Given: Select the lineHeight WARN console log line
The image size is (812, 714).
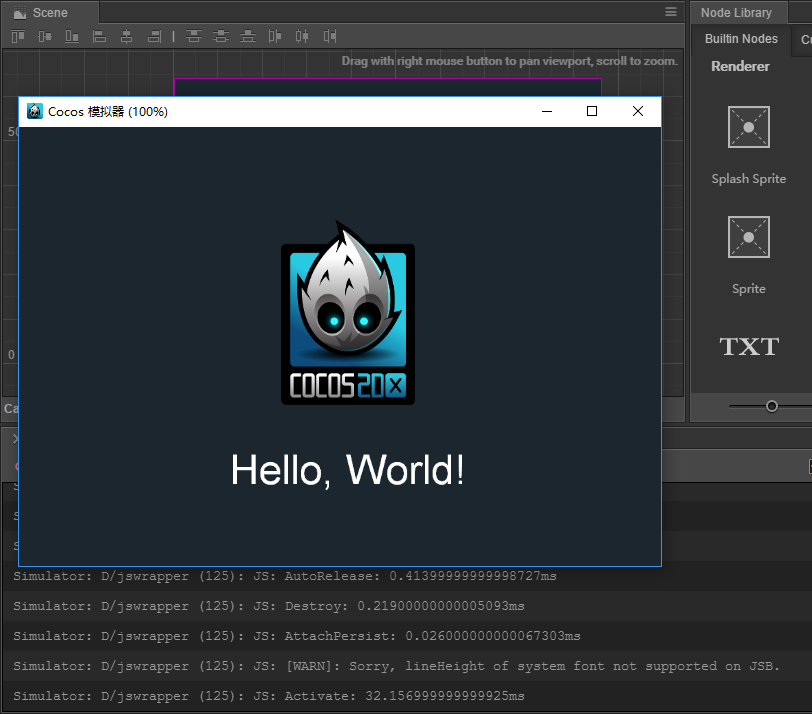Looking at the screenshot, I should 406,666.
